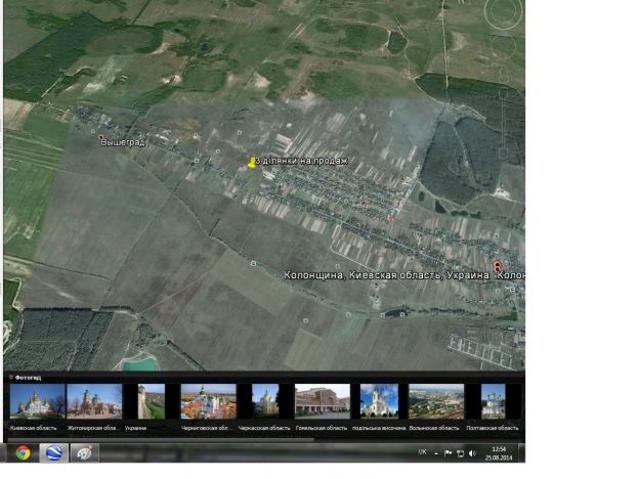Click the yellow pushpin placemark
Image resolution: width=640 pixels, height=479 pixels.
tap(252, 162)
